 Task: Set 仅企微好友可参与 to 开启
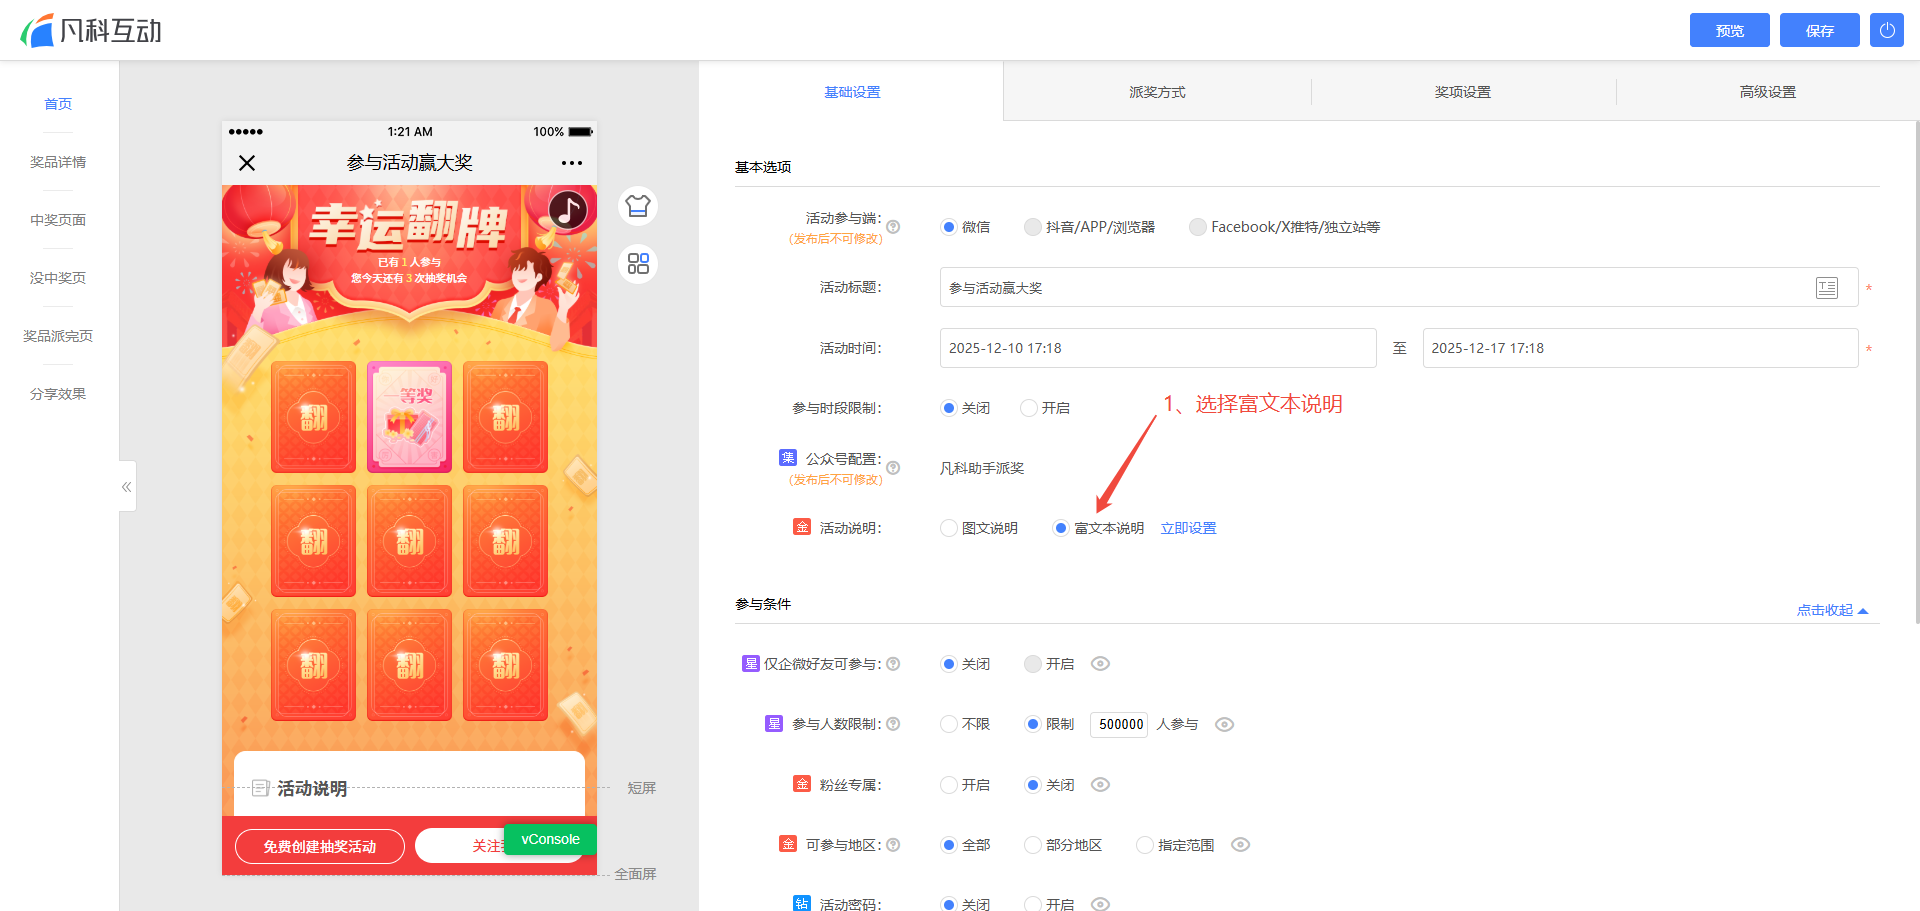pos(1033,664)
